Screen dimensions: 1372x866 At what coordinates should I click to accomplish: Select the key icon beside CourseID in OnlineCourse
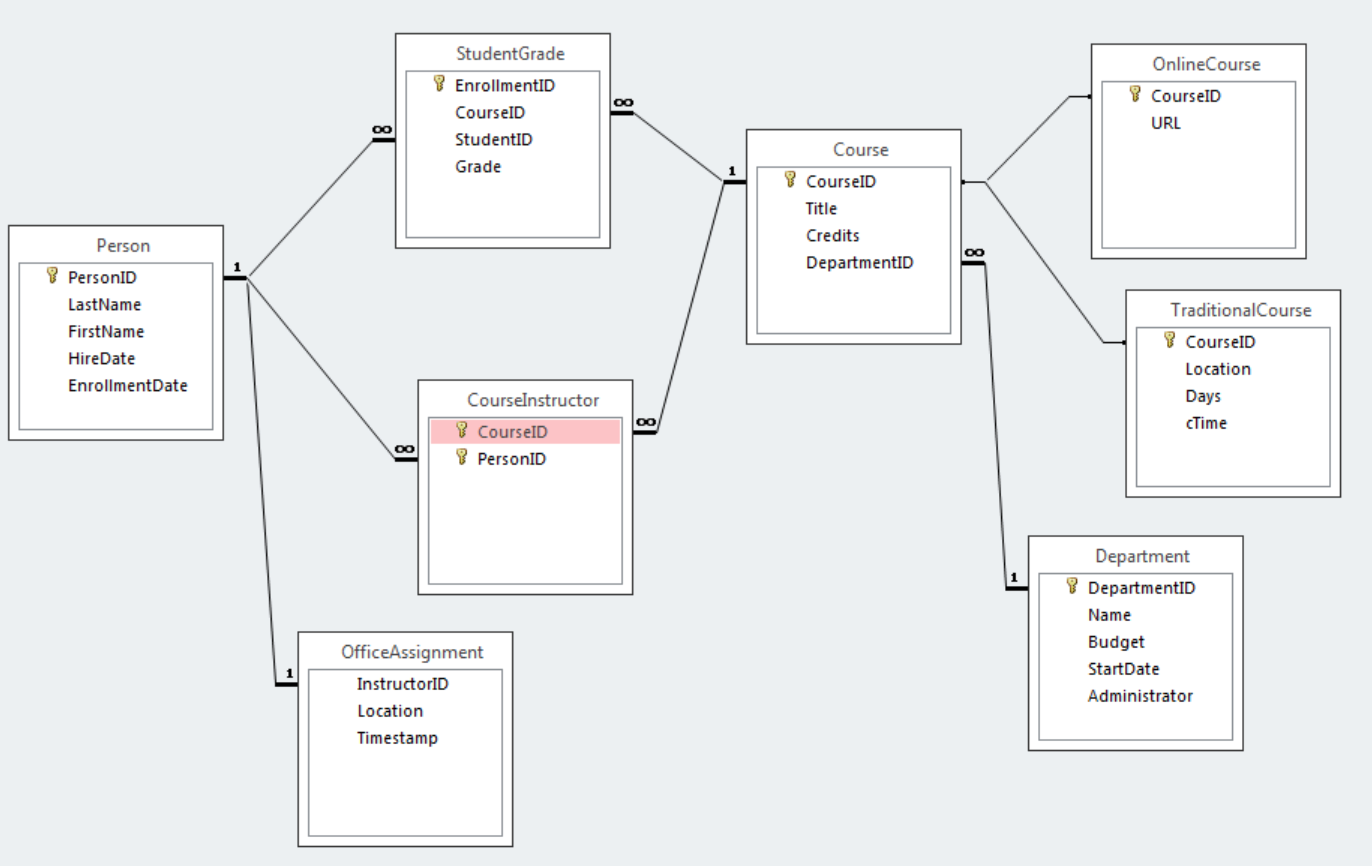point(1133,95)
